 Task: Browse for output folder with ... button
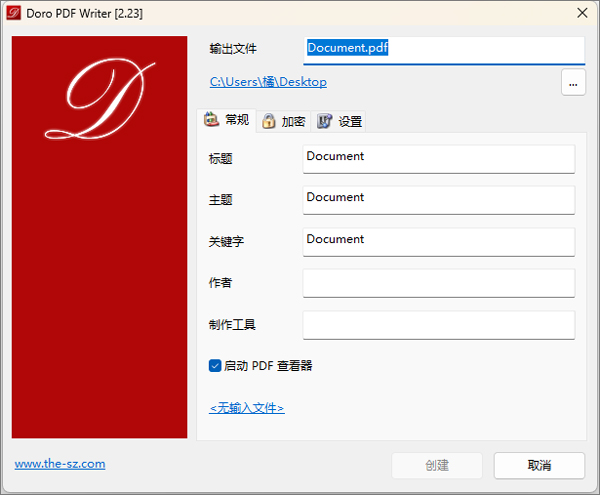pyautogui.click(x=573, y=83)
